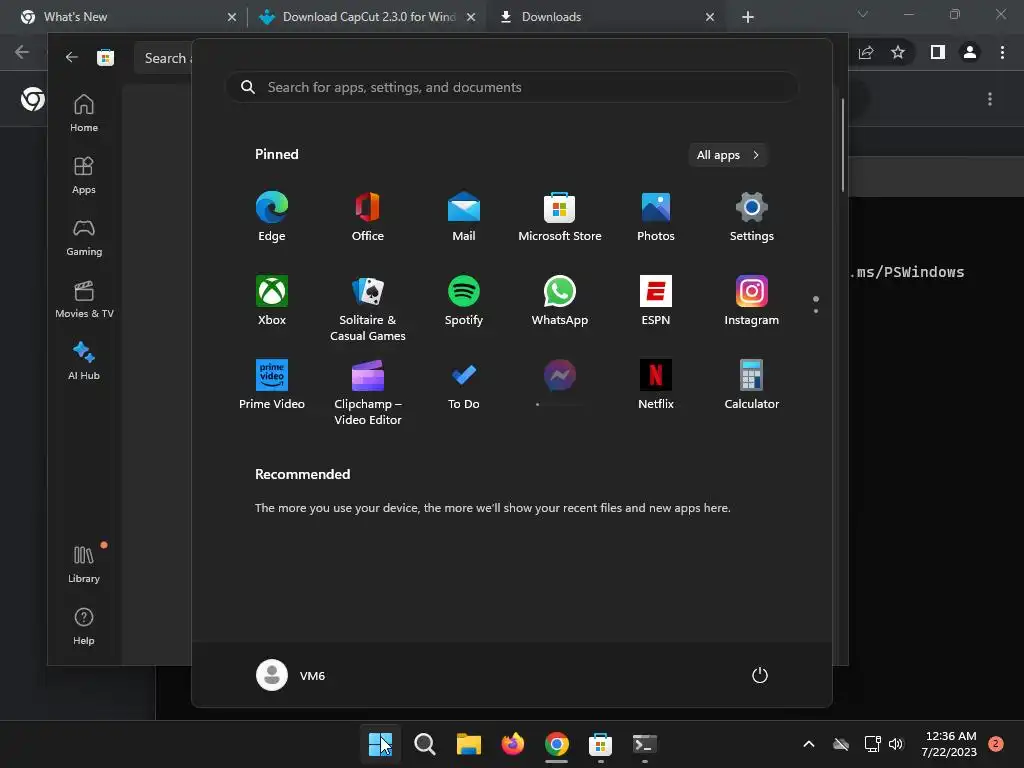The width and height of the screenshot is (1024, 768).
Task: Toggle Chrome side panel
Action: [938, 52]
